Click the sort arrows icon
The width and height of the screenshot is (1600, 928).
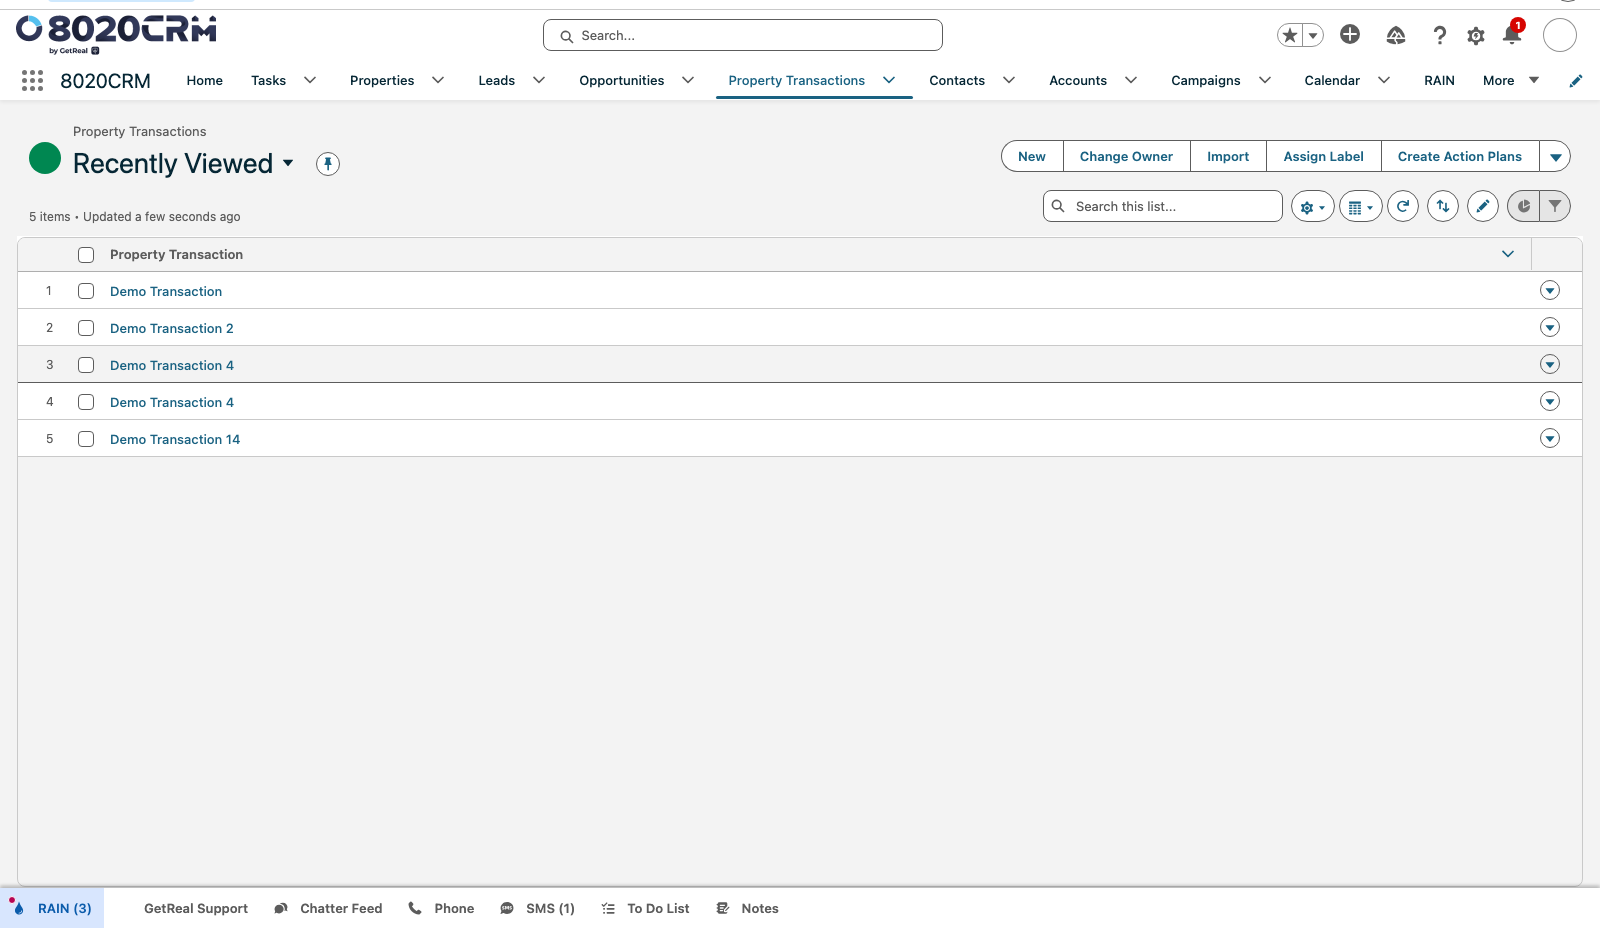[1443, 207]
